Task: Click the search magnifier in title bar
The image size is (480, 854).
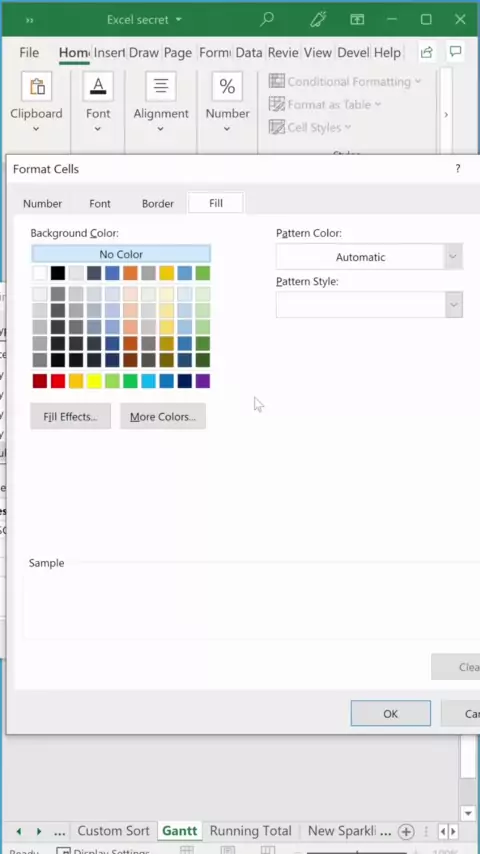Action: (x=266, y=20)
